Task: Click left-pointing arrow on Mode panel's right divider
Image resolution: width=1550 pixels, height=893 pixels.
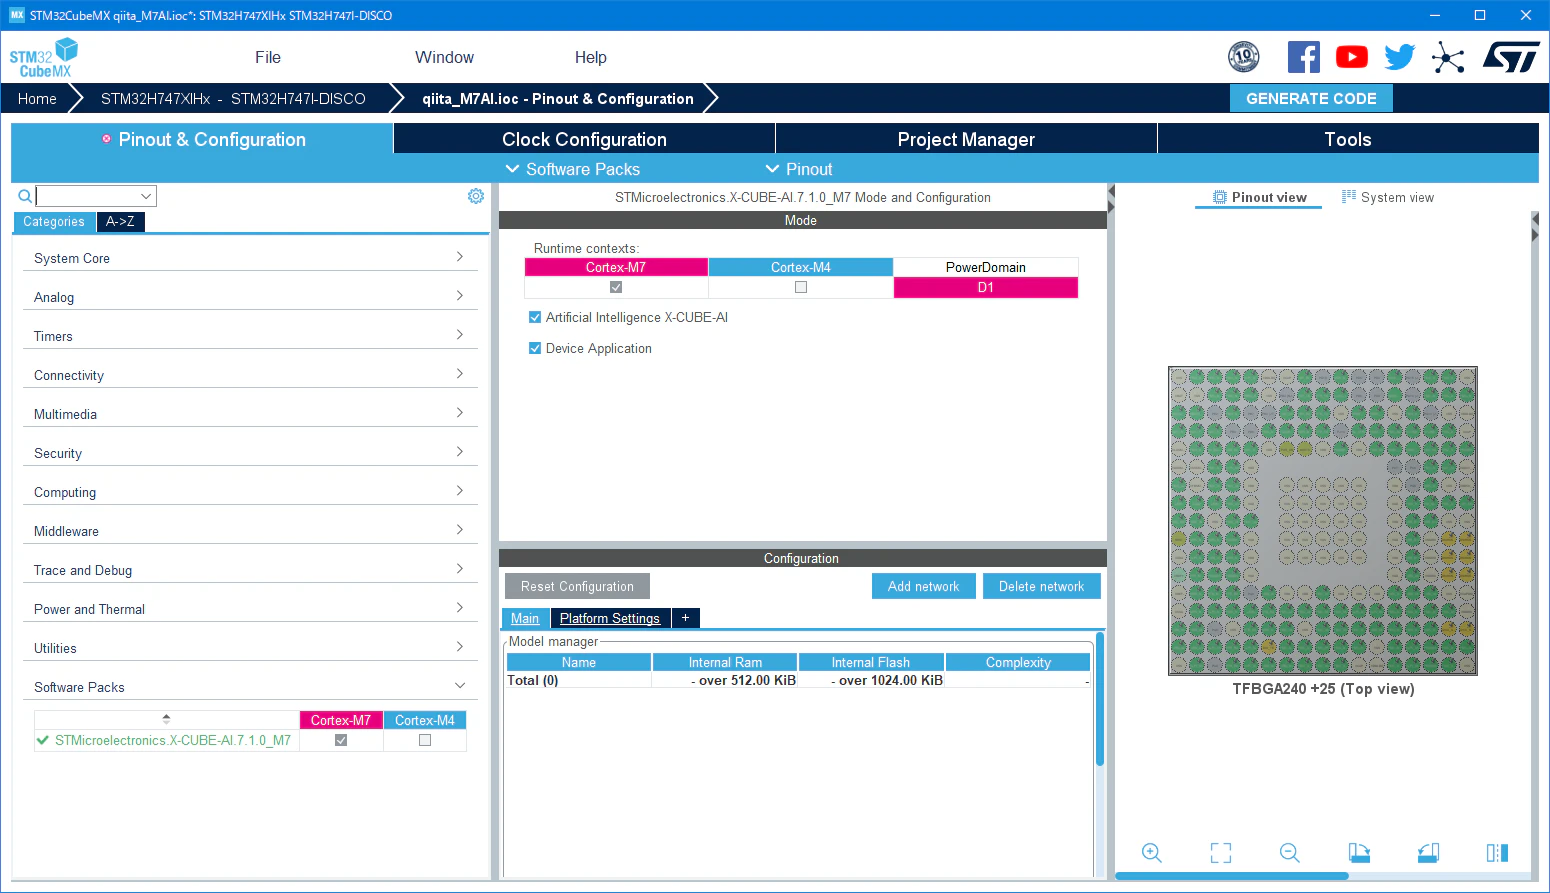Action: click(1111, 190)
